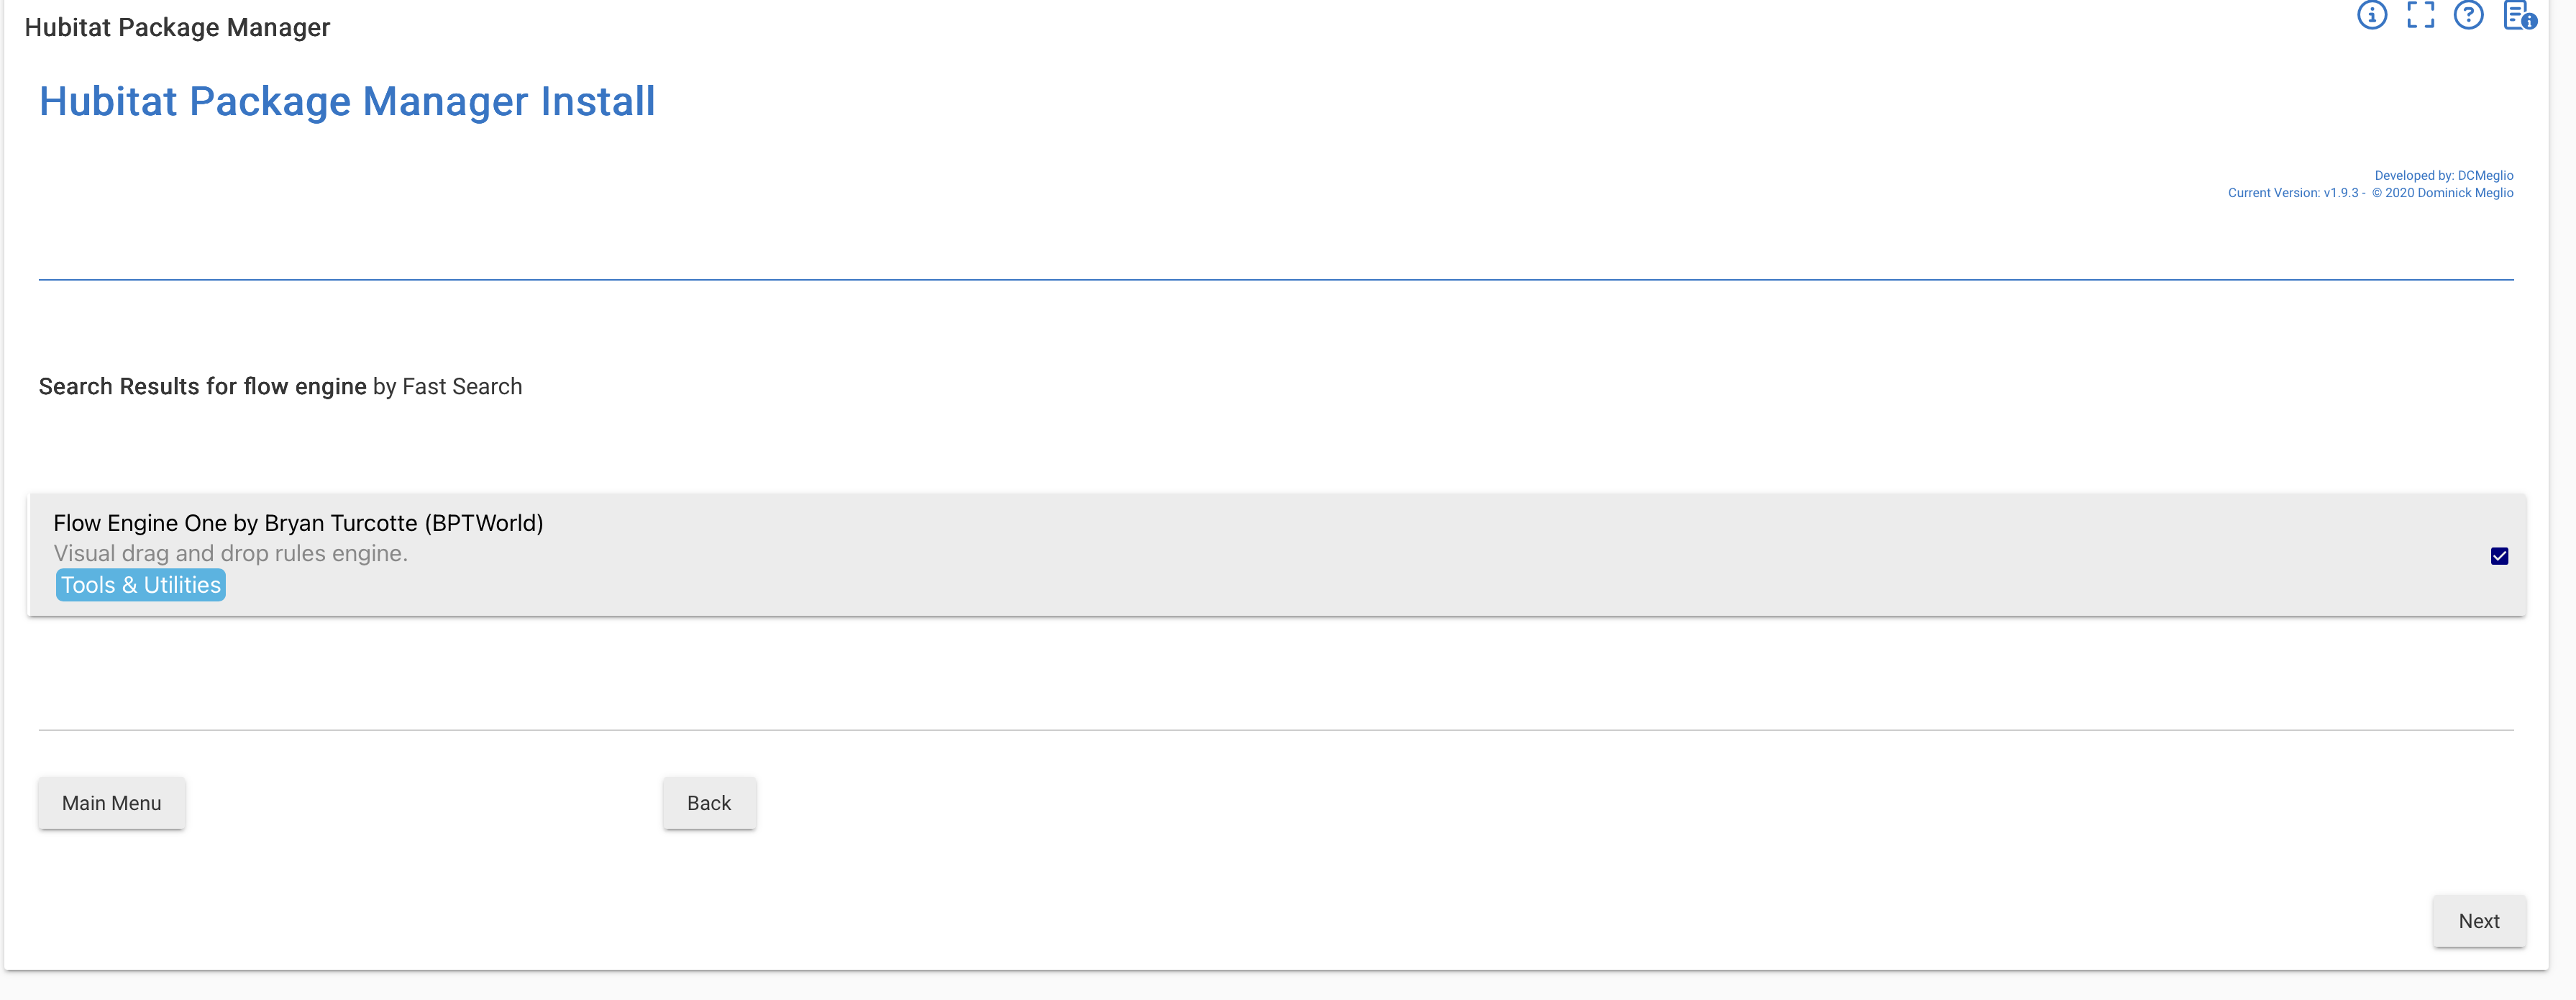
Task: Open the document info icon
Action: coord(2518,15)
